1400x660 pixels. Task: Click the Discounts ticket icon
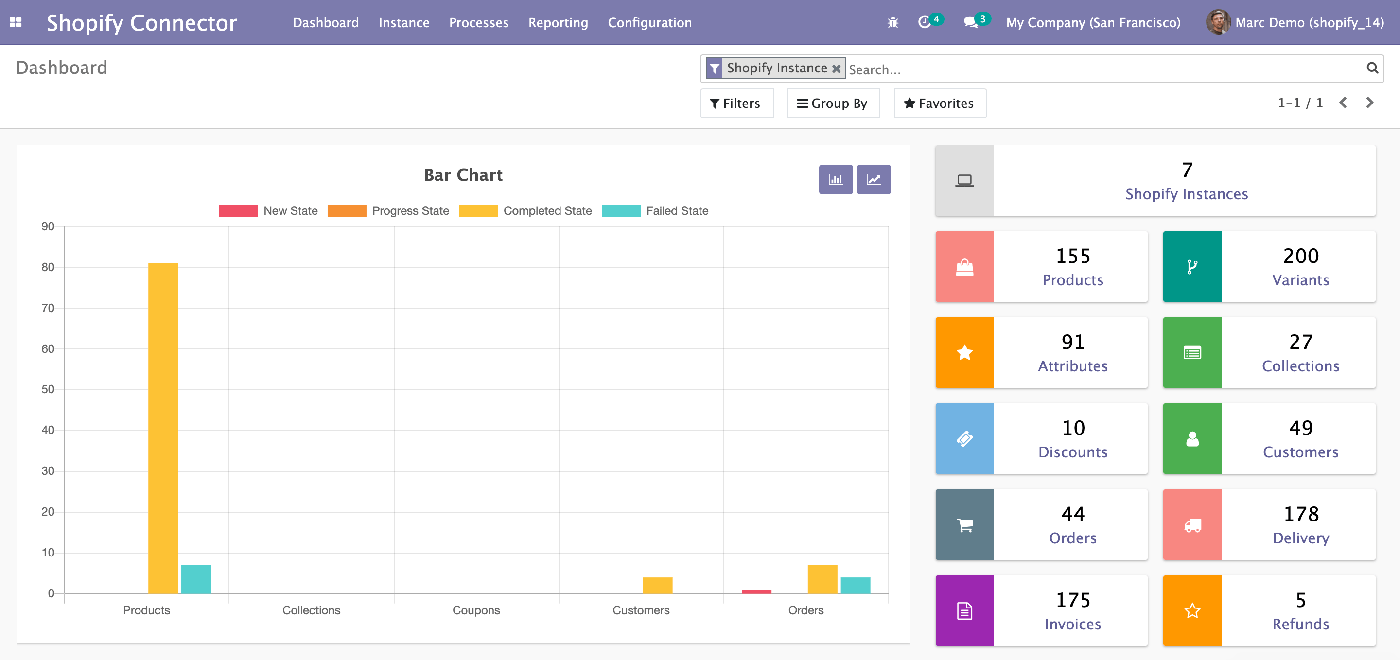coord(965,439)
